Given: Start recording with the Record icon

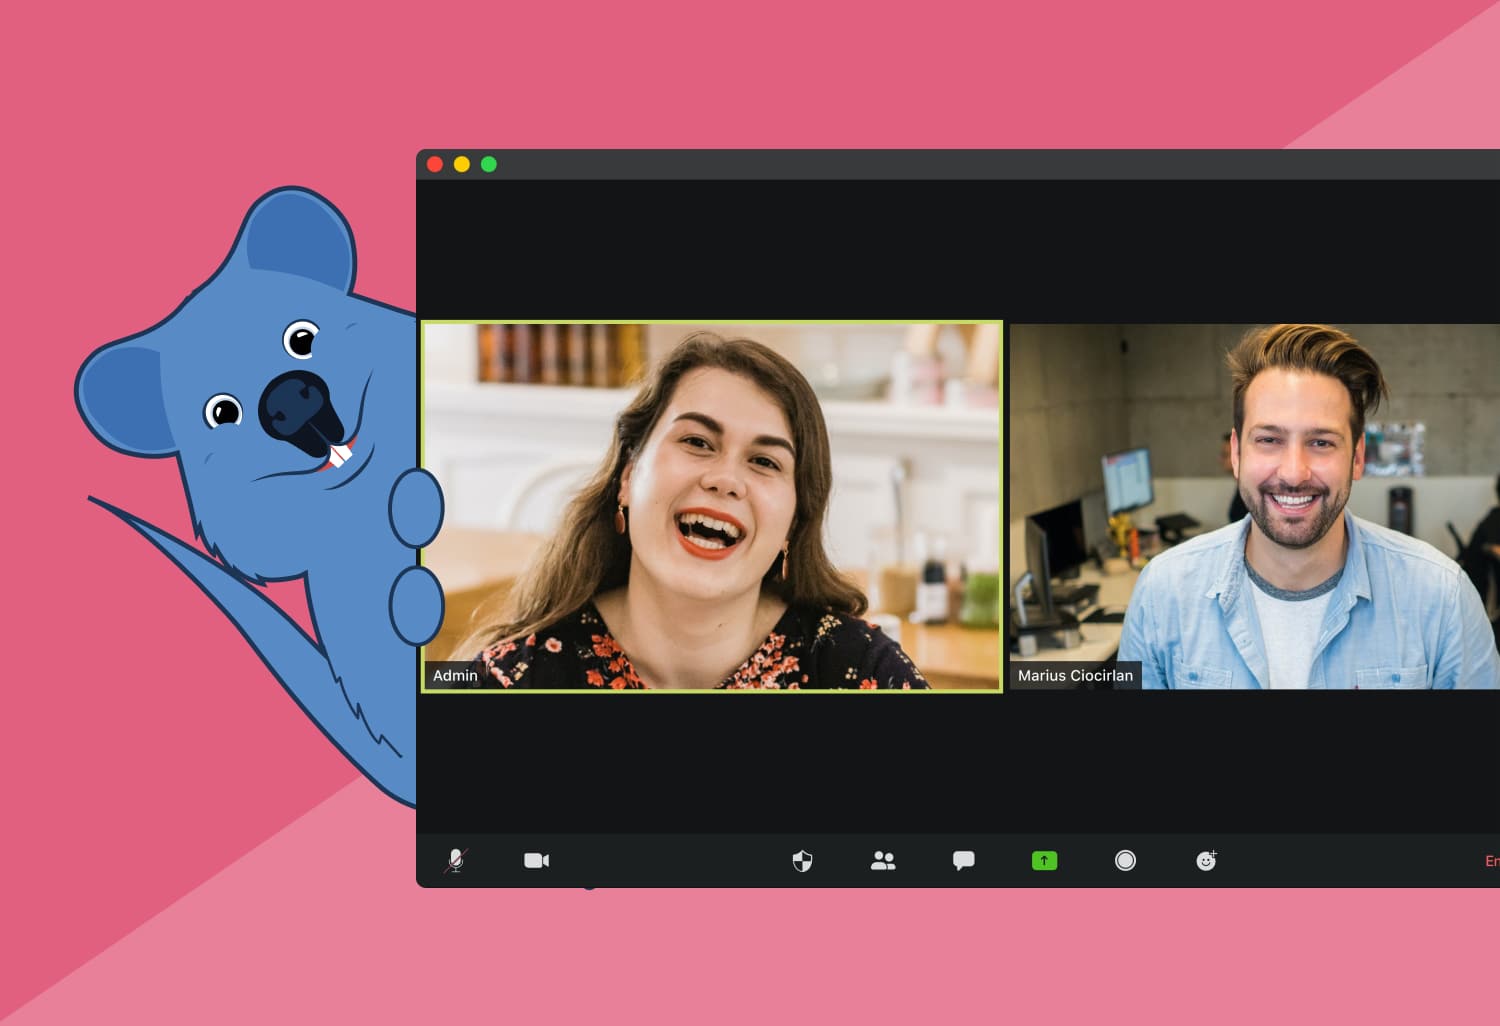Looking at the screenshot, I should (x=1125, y=860).
